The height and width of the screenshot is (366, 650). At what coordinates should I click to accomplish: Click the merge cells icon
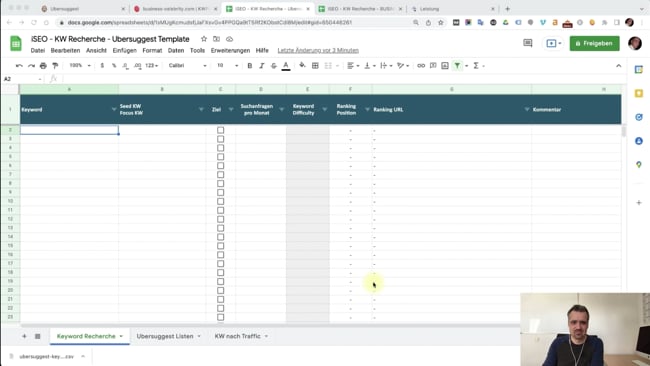click(328, 65)
